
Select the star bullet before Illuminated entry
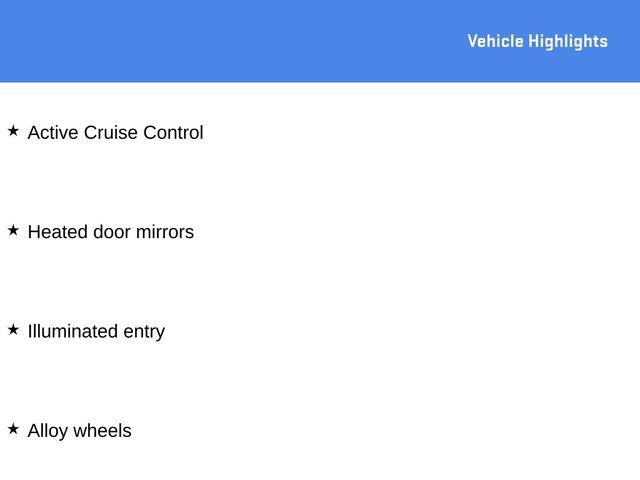pyautogui.click(x=13, y=329)
